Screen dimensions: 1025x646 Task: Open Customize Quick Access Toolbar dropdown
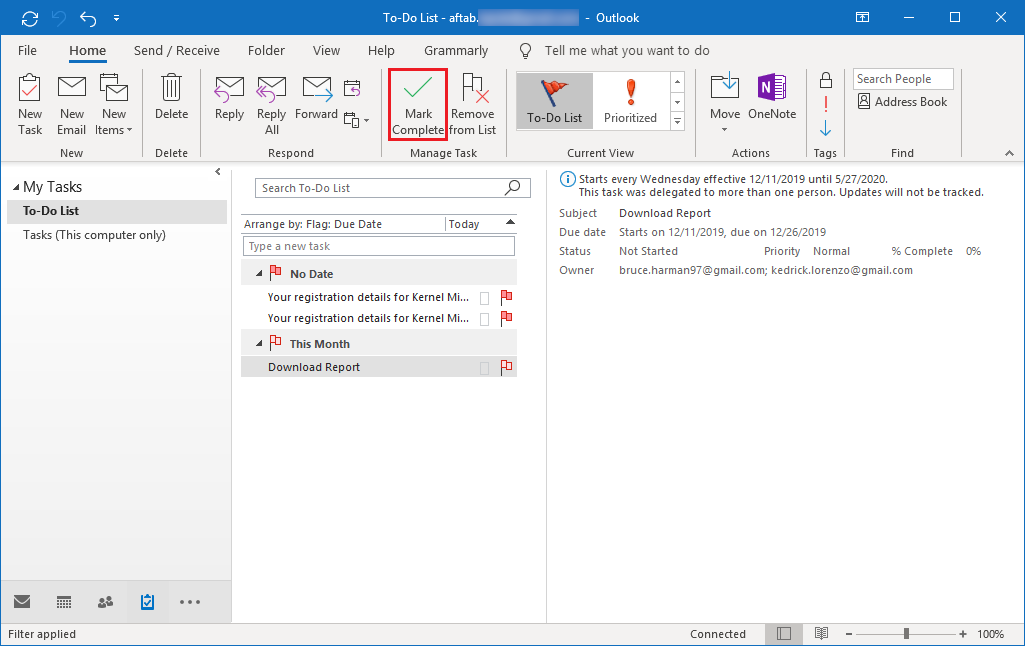coord(116,18)
